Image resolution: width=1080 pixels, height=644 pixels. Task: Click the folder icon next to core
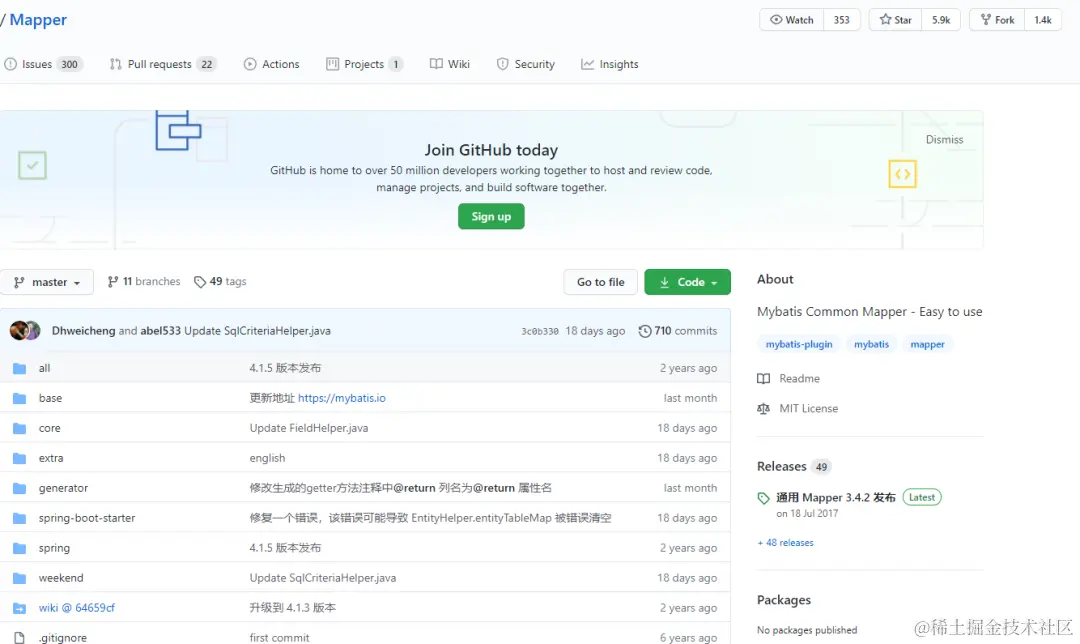click(19, 428)
